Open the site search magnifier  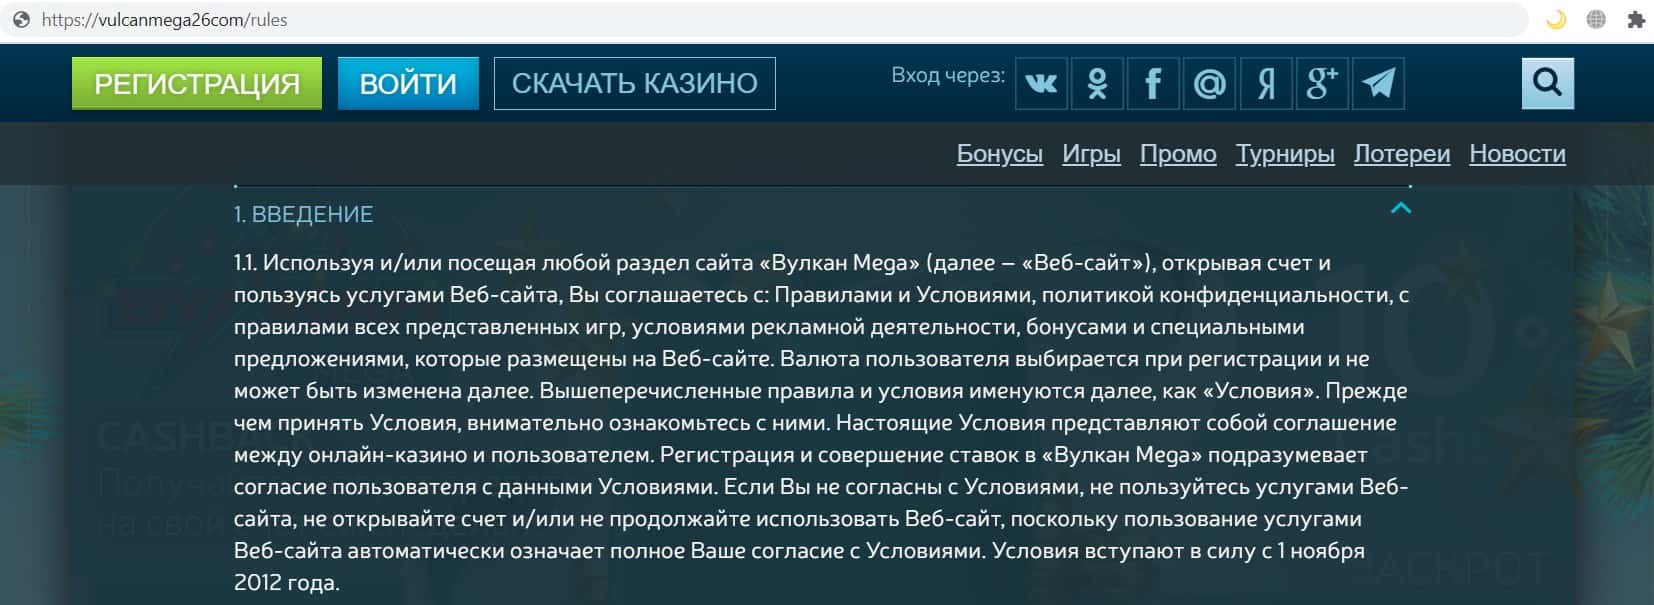(1547, 83)
